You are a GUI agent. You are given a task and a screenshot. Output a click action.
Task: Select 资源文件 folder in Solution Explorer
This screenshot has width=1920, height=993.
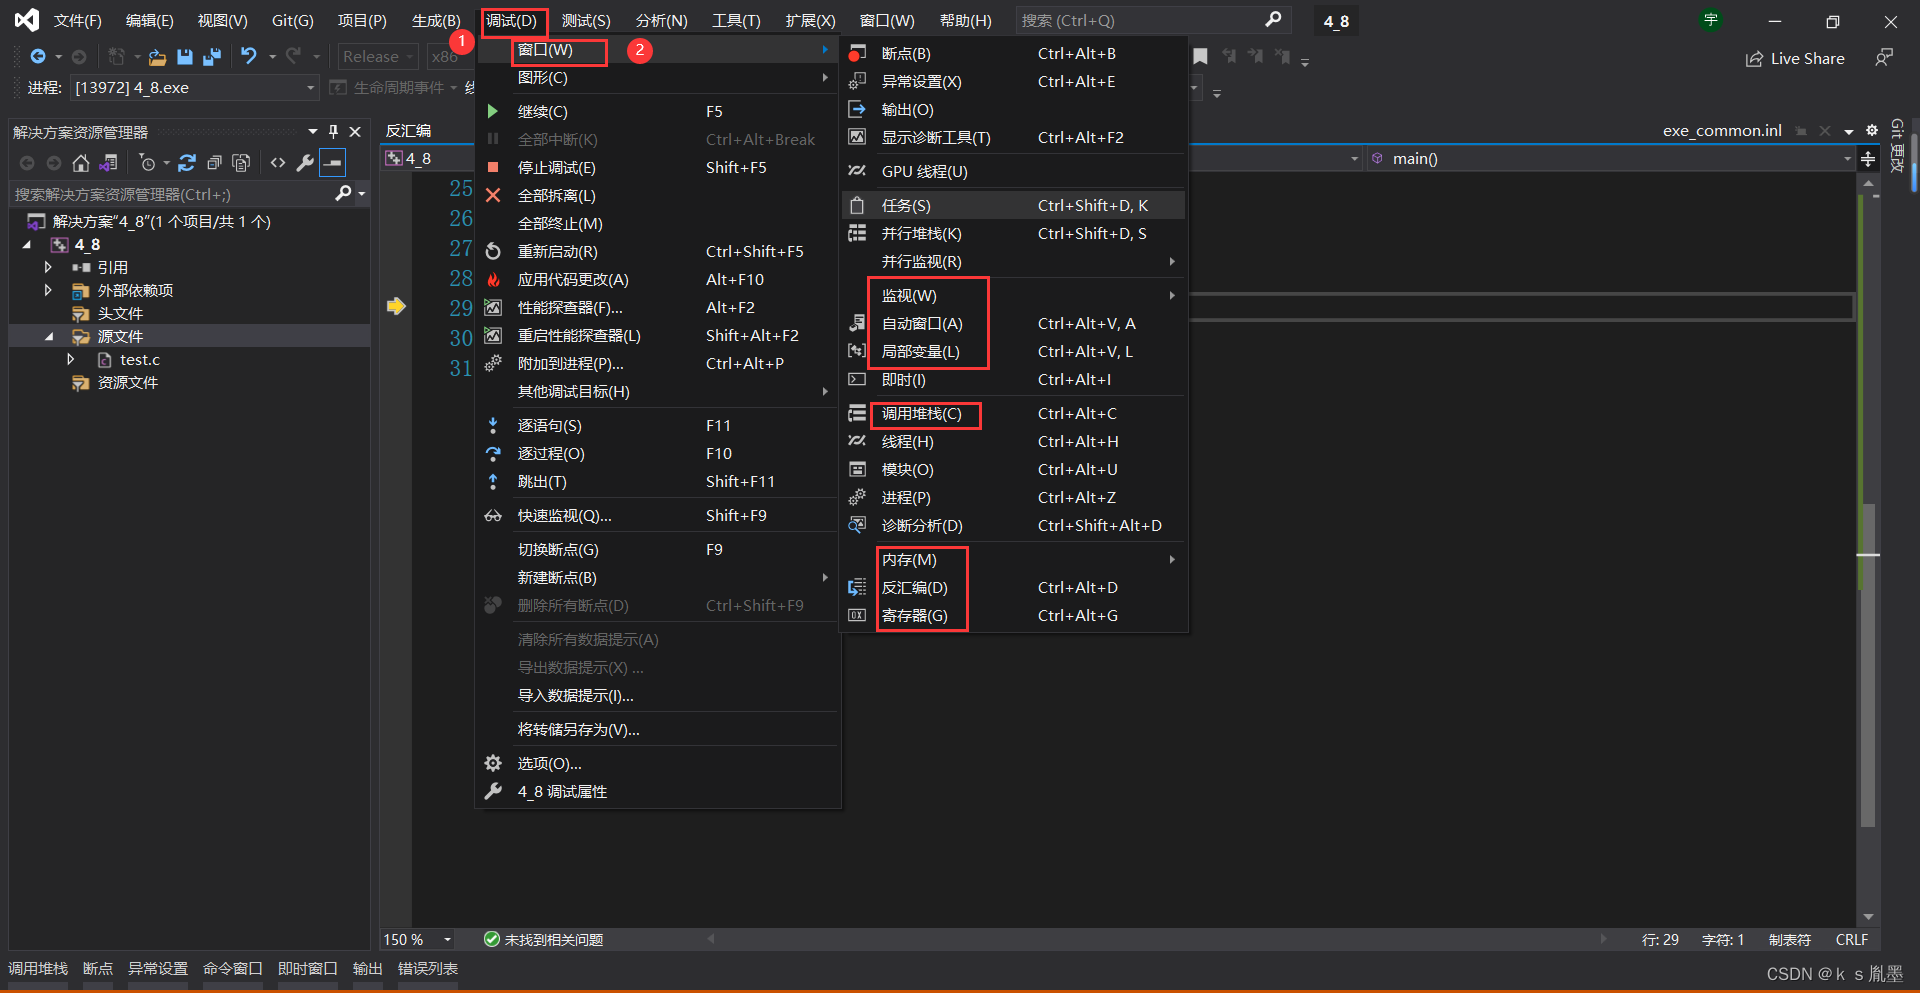(x=127, y=383)
